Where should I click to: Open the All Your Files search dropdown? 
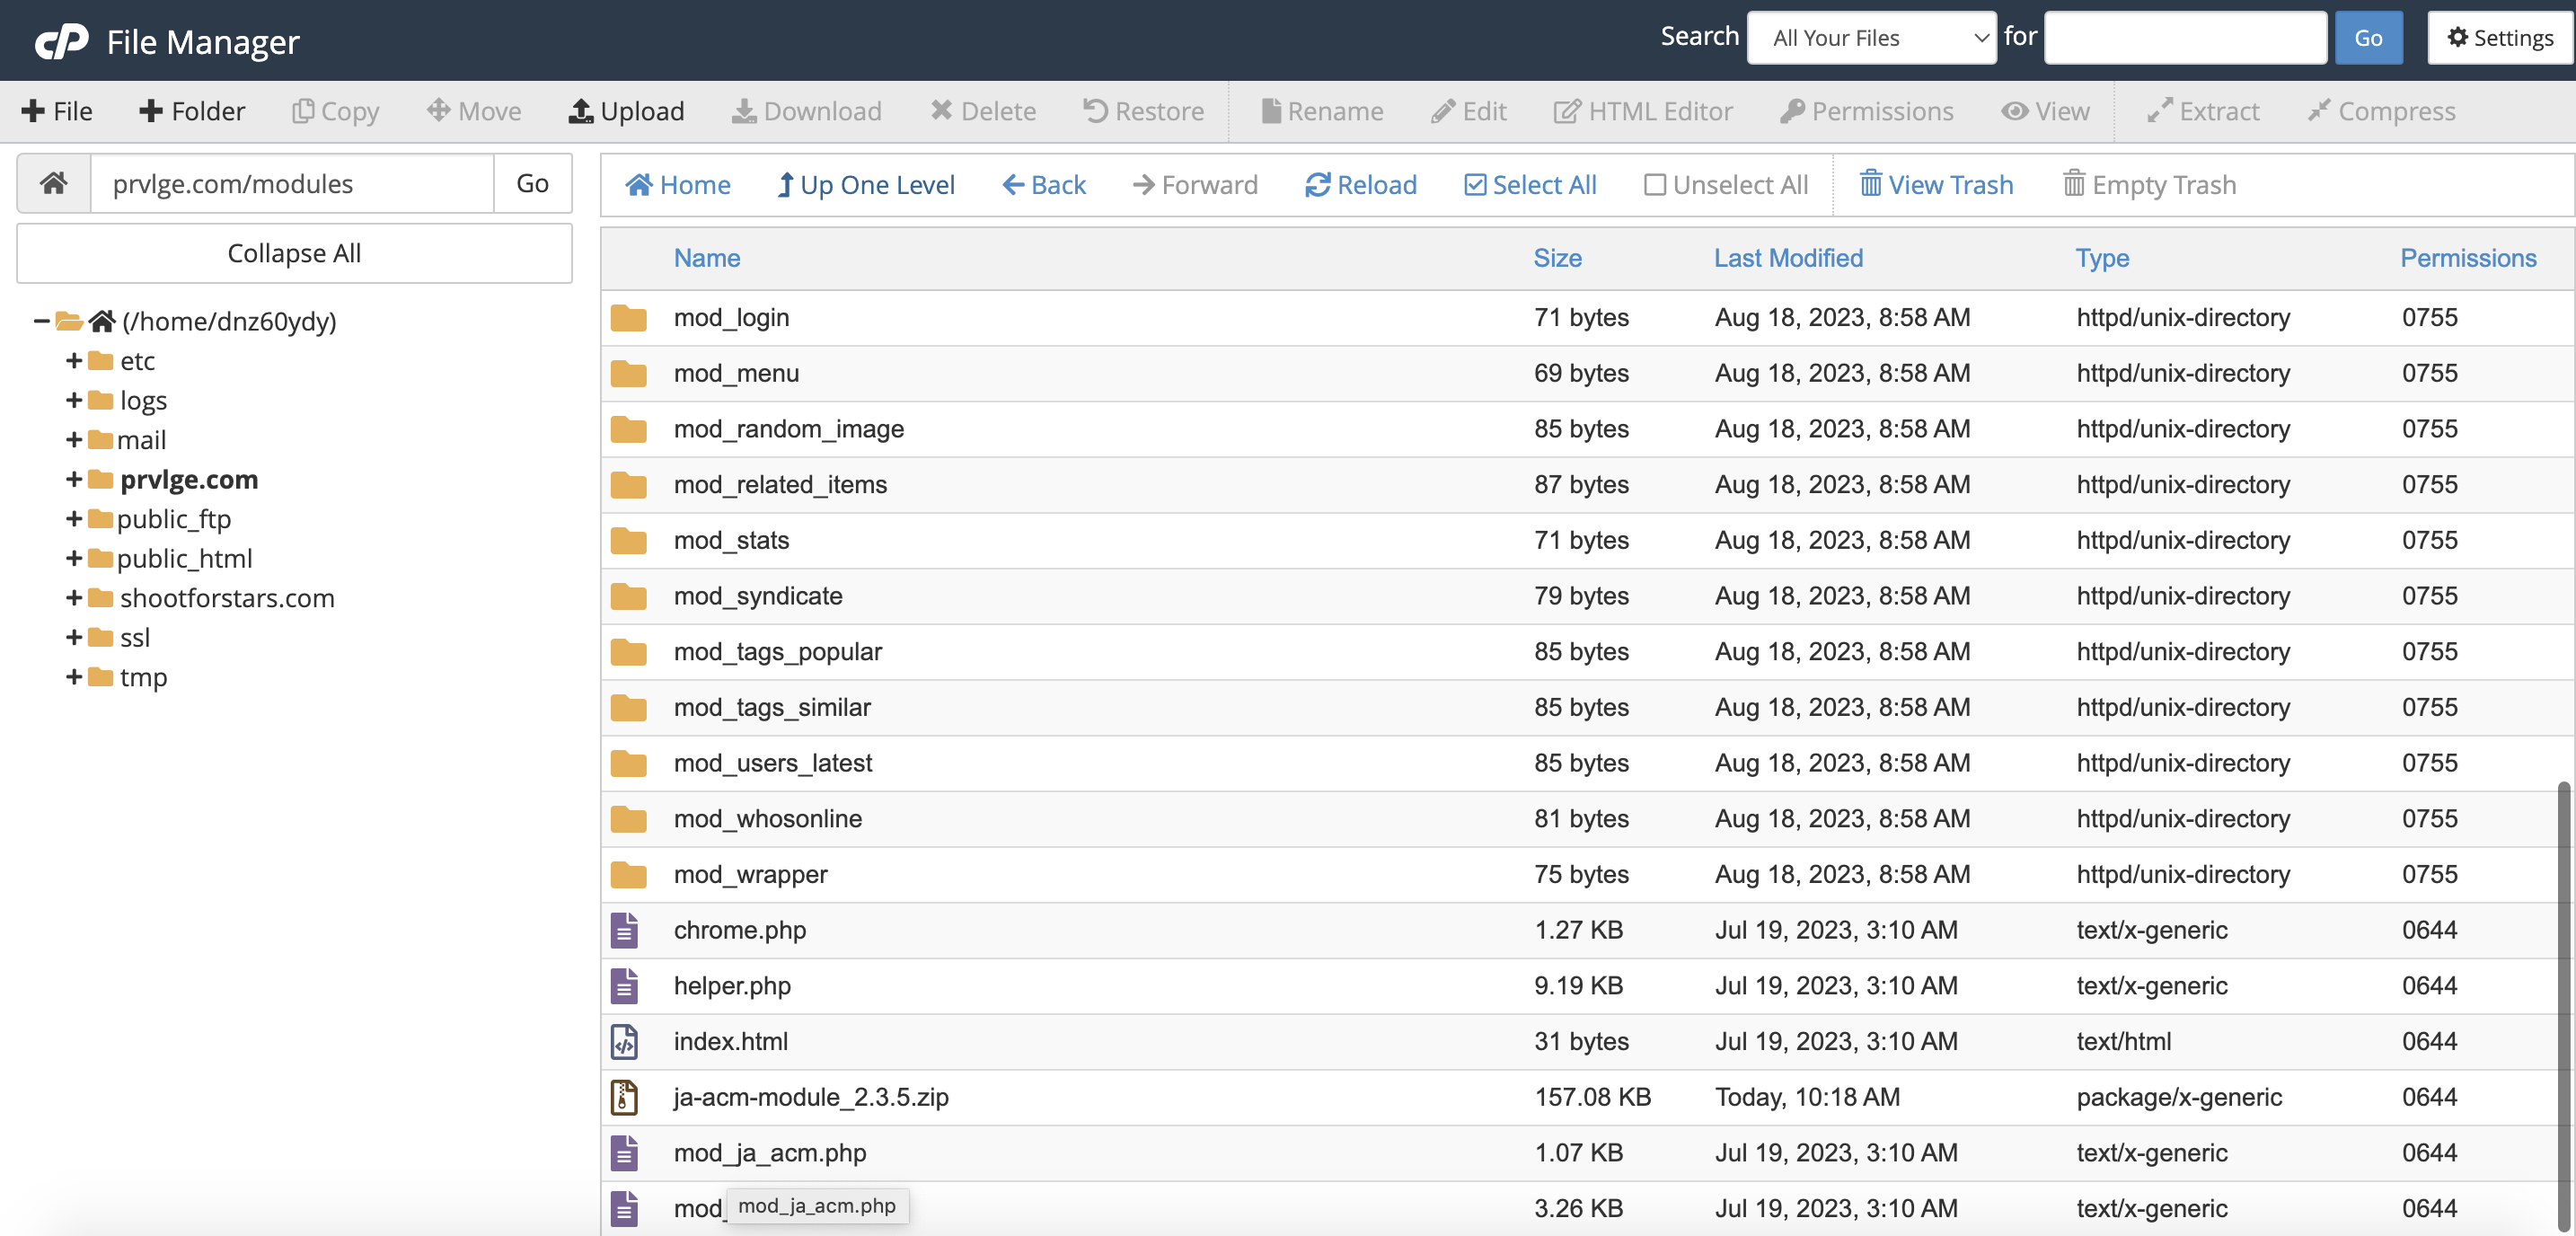[1870, 38]
